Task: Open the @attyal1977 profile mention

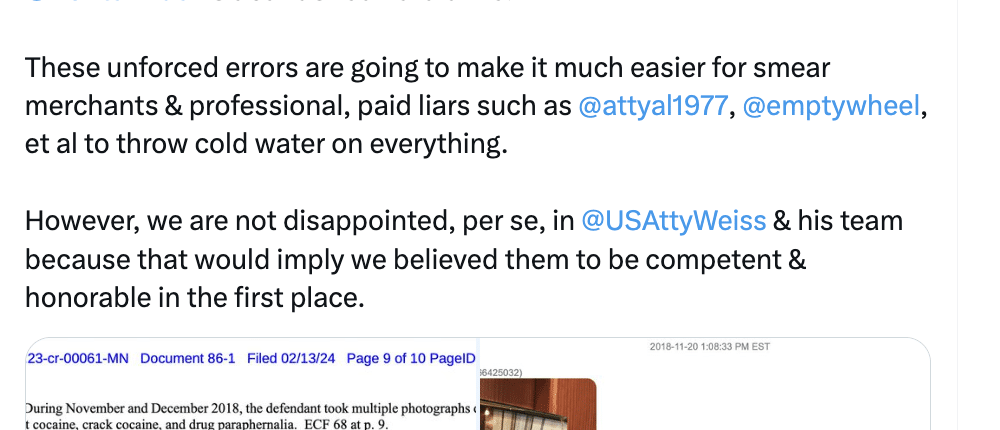Action: pyautogui.click(x=654, y=106)
